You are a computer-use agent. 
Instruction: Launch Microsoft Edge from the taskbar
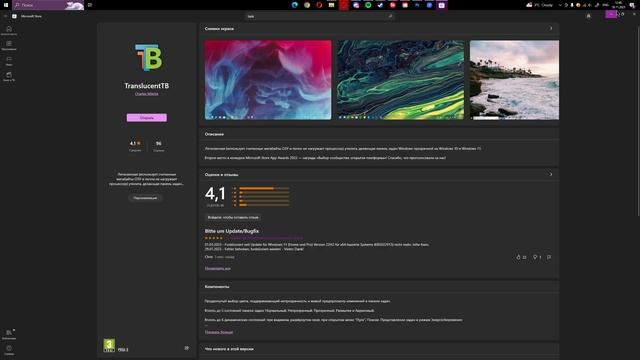pyautogui.click(x=295, y=5)
